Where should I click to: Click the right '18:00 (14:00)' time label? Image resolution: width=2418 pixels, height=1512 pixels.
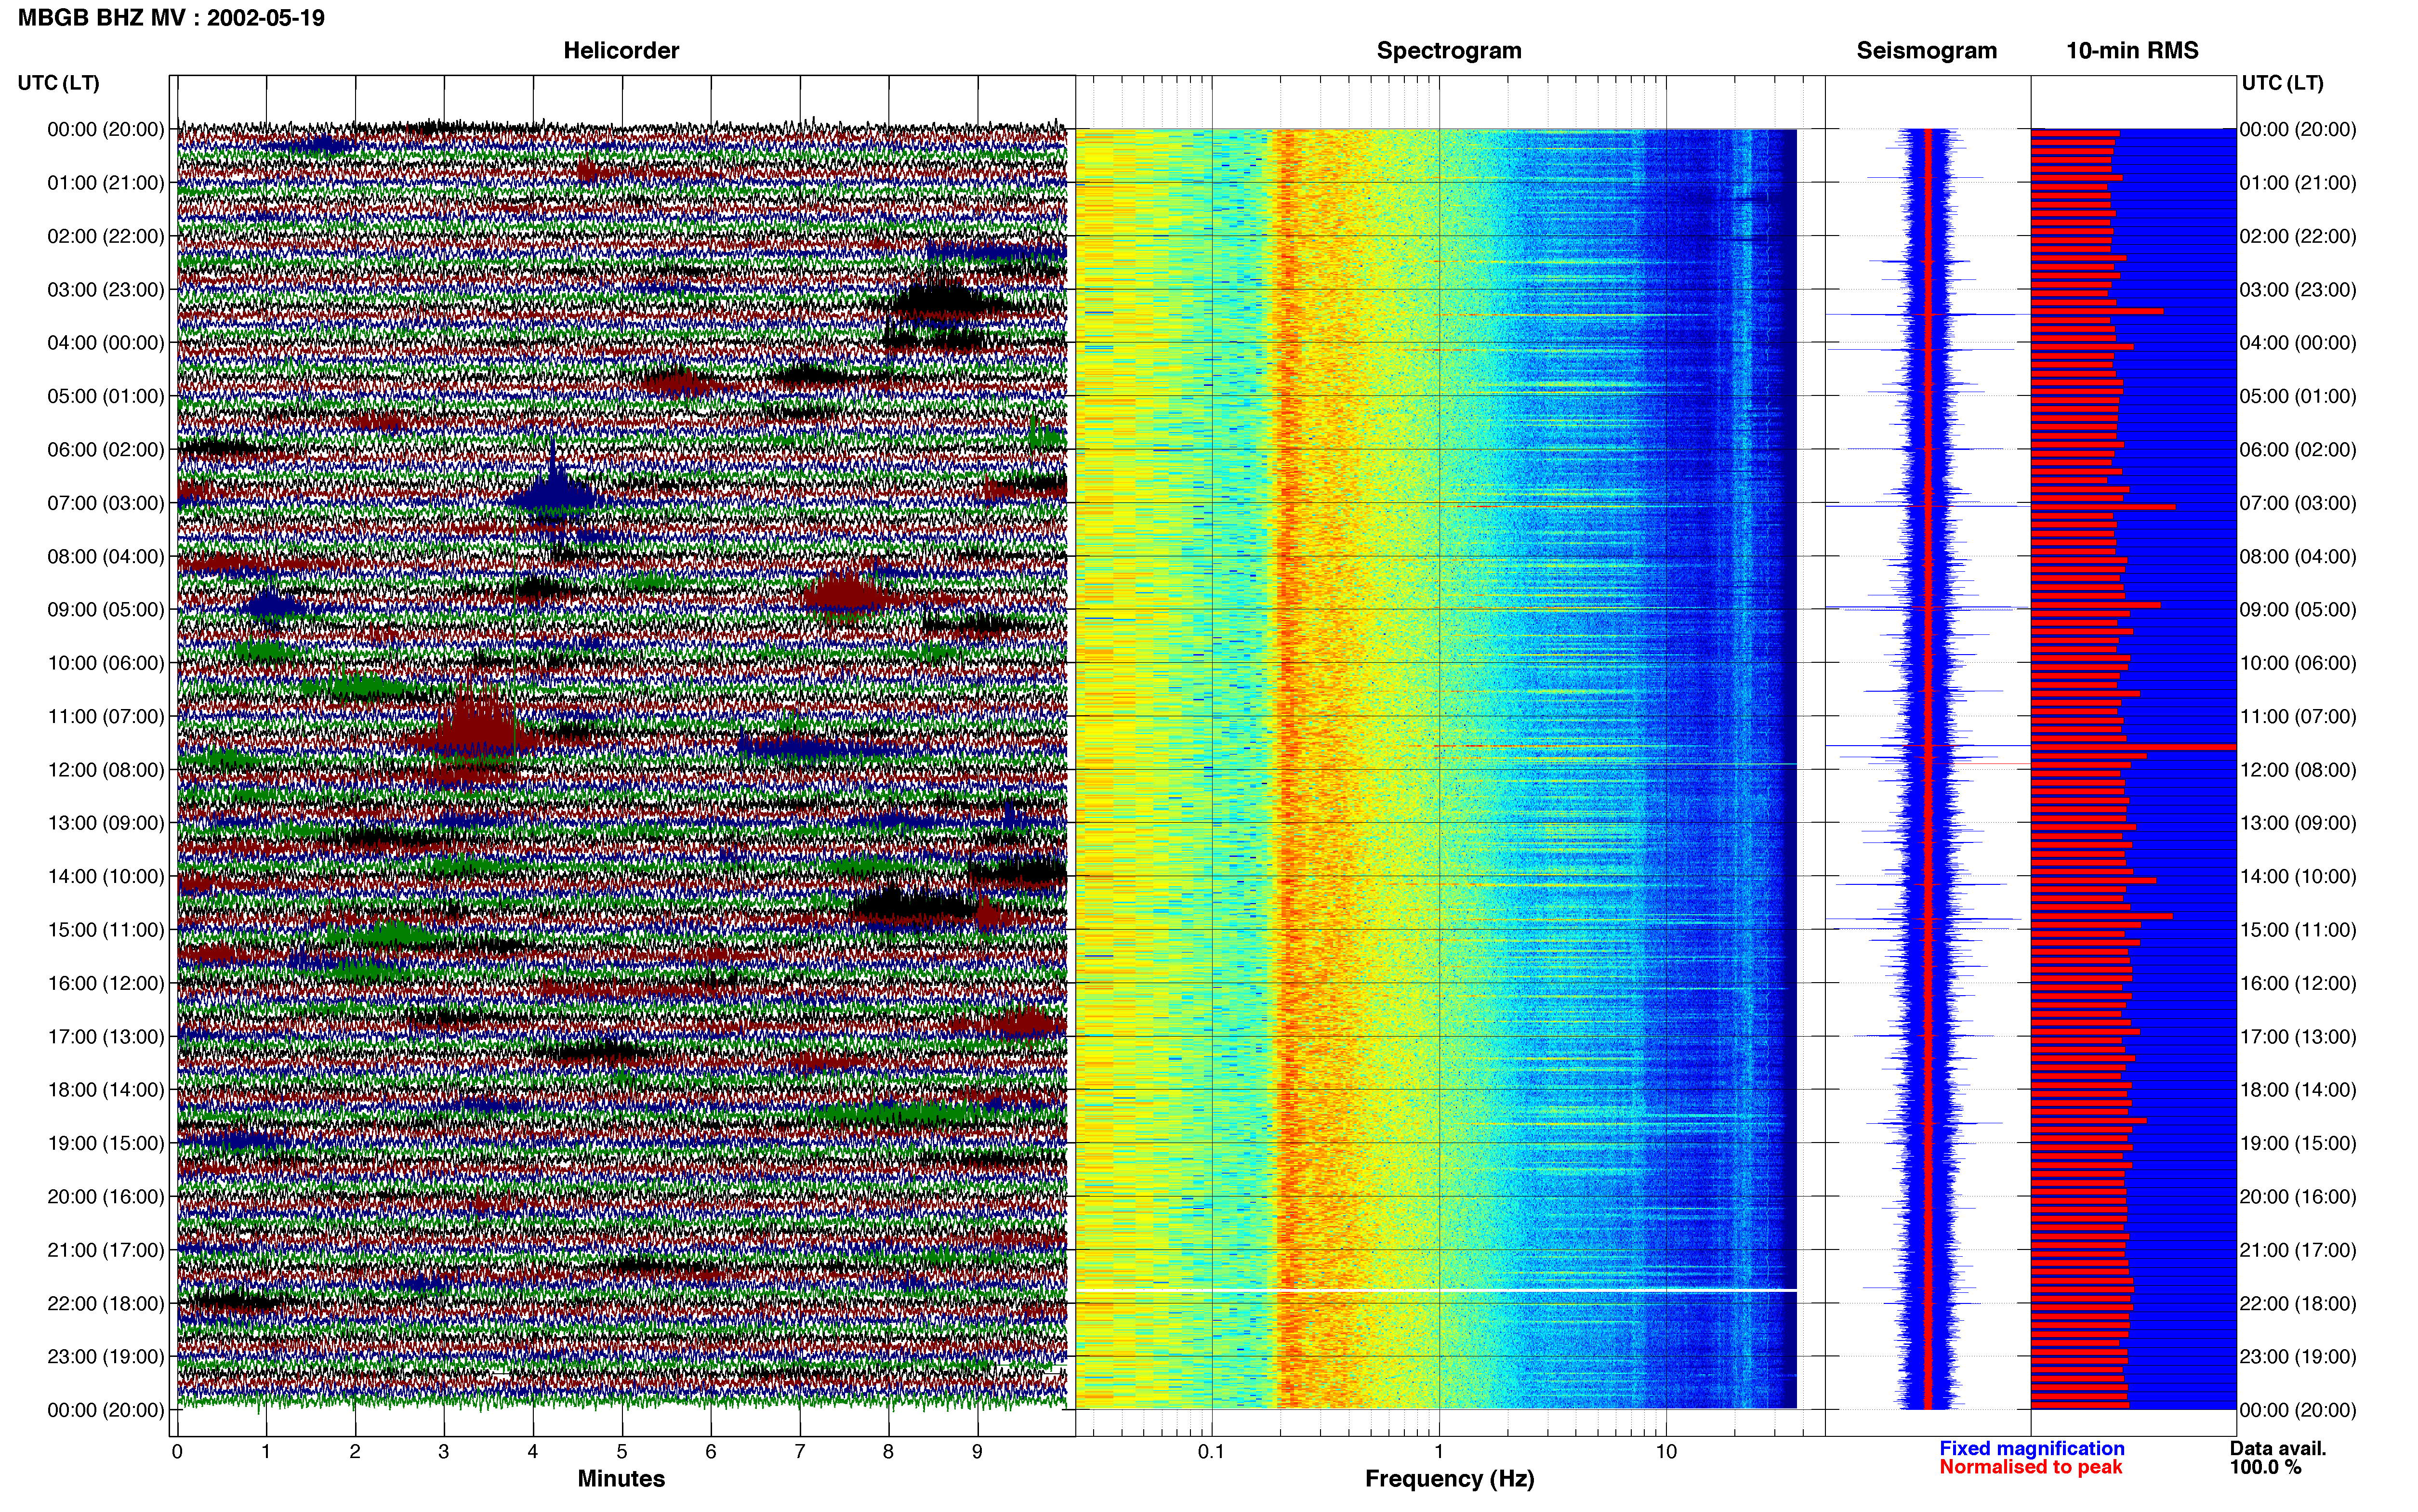(x=2298, y=1089)
